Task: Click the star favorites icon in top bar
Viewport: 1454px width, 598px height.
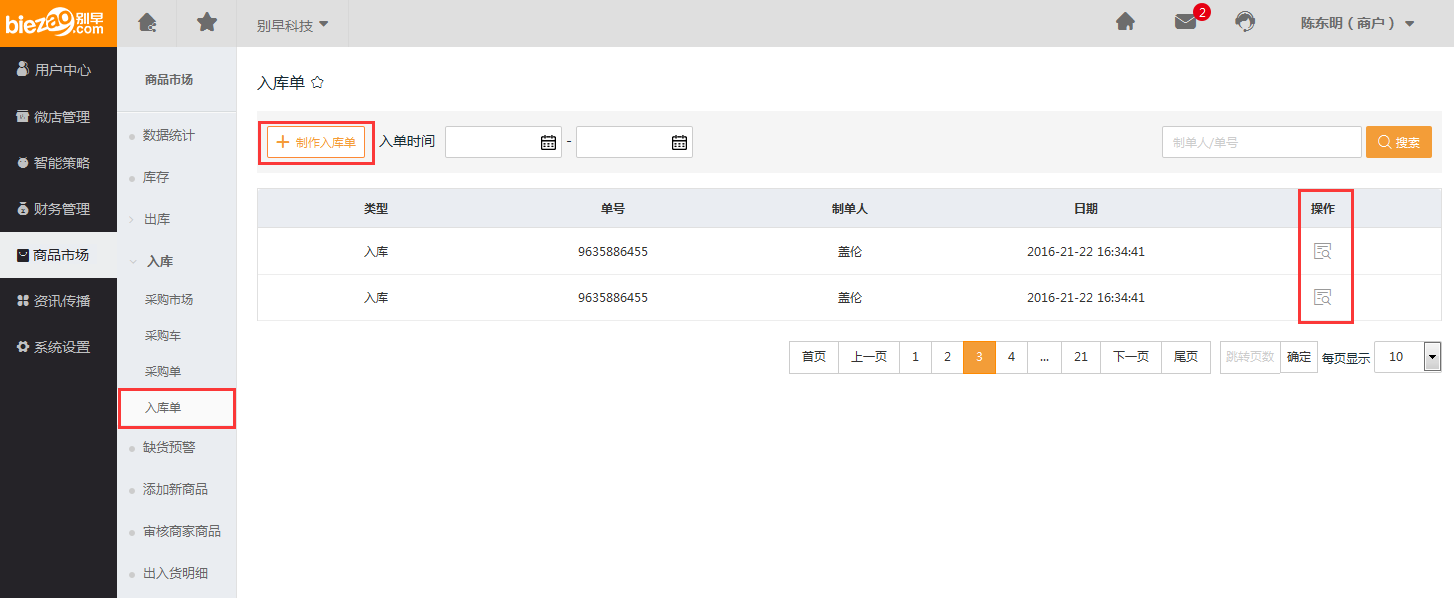Action: coord(207,22)
